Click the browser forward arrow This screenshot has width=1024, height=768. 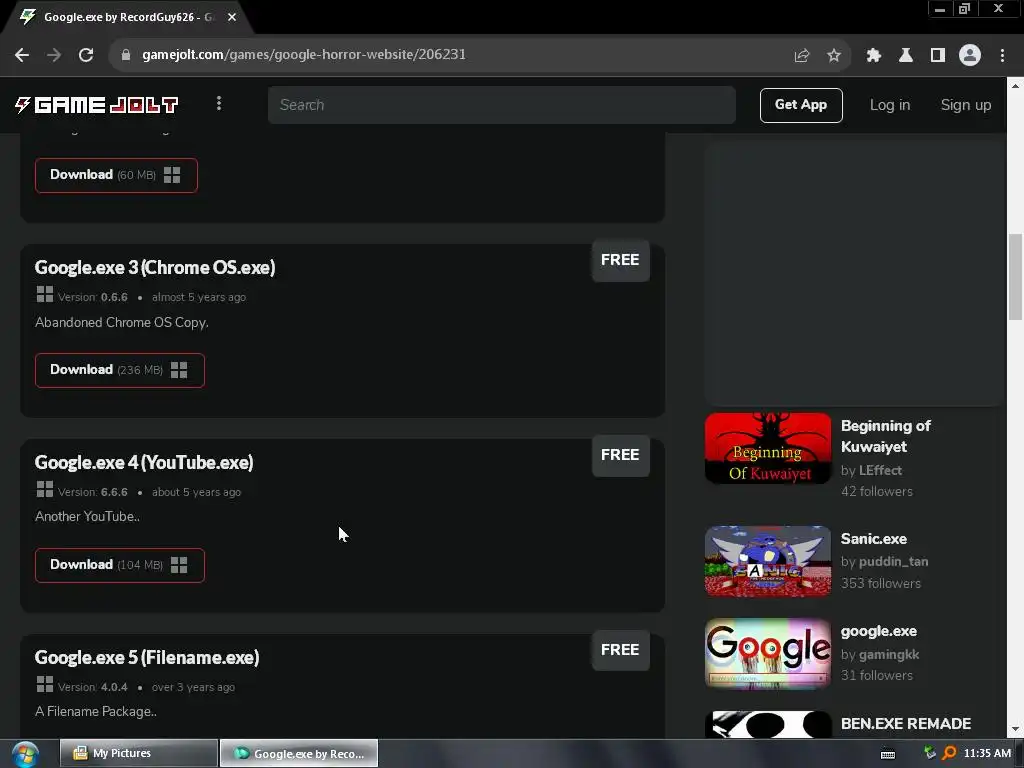[x=54, y=55]
